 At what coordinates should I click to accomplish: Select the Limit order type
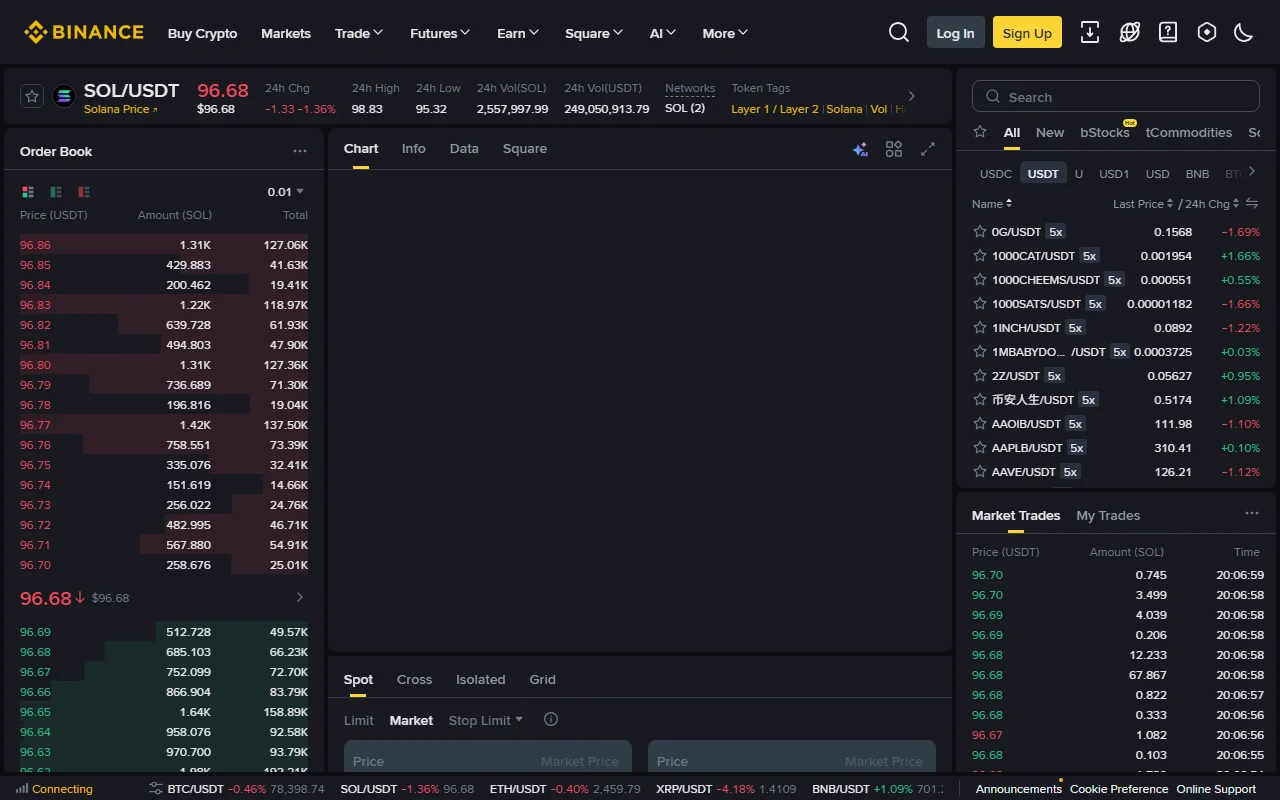pos(359,720)
